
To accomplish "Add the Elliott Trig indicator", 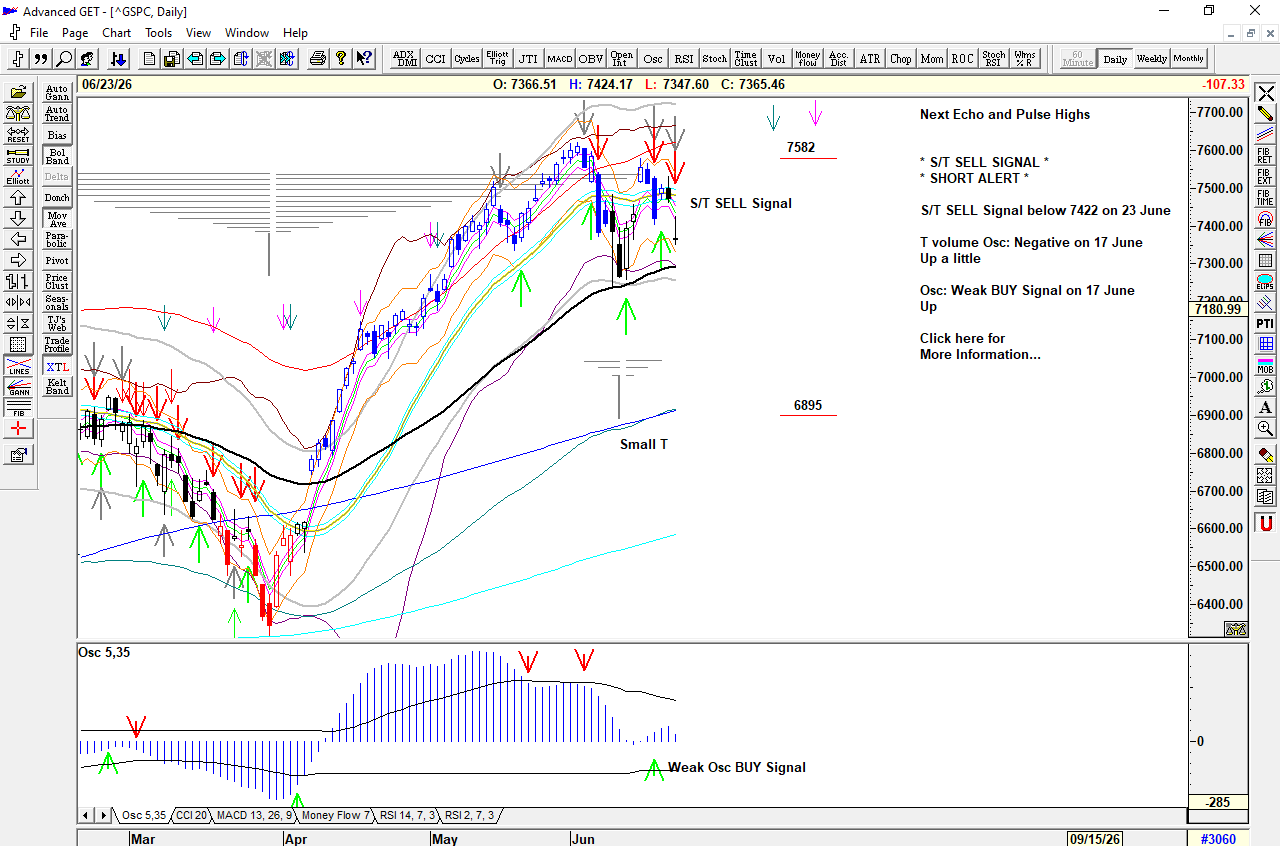I will coord(497,59).
